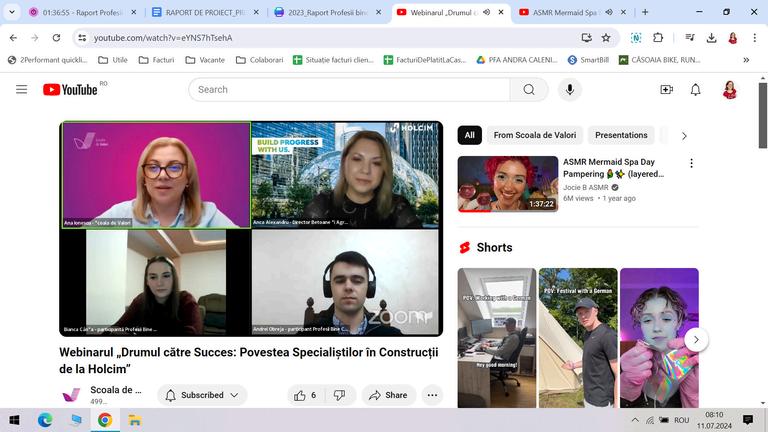The width and height of the screenshot is (768, 432).
Task: Switch to 01:36:55 Raport Profesii tab
Action: [x=81, y=12]
